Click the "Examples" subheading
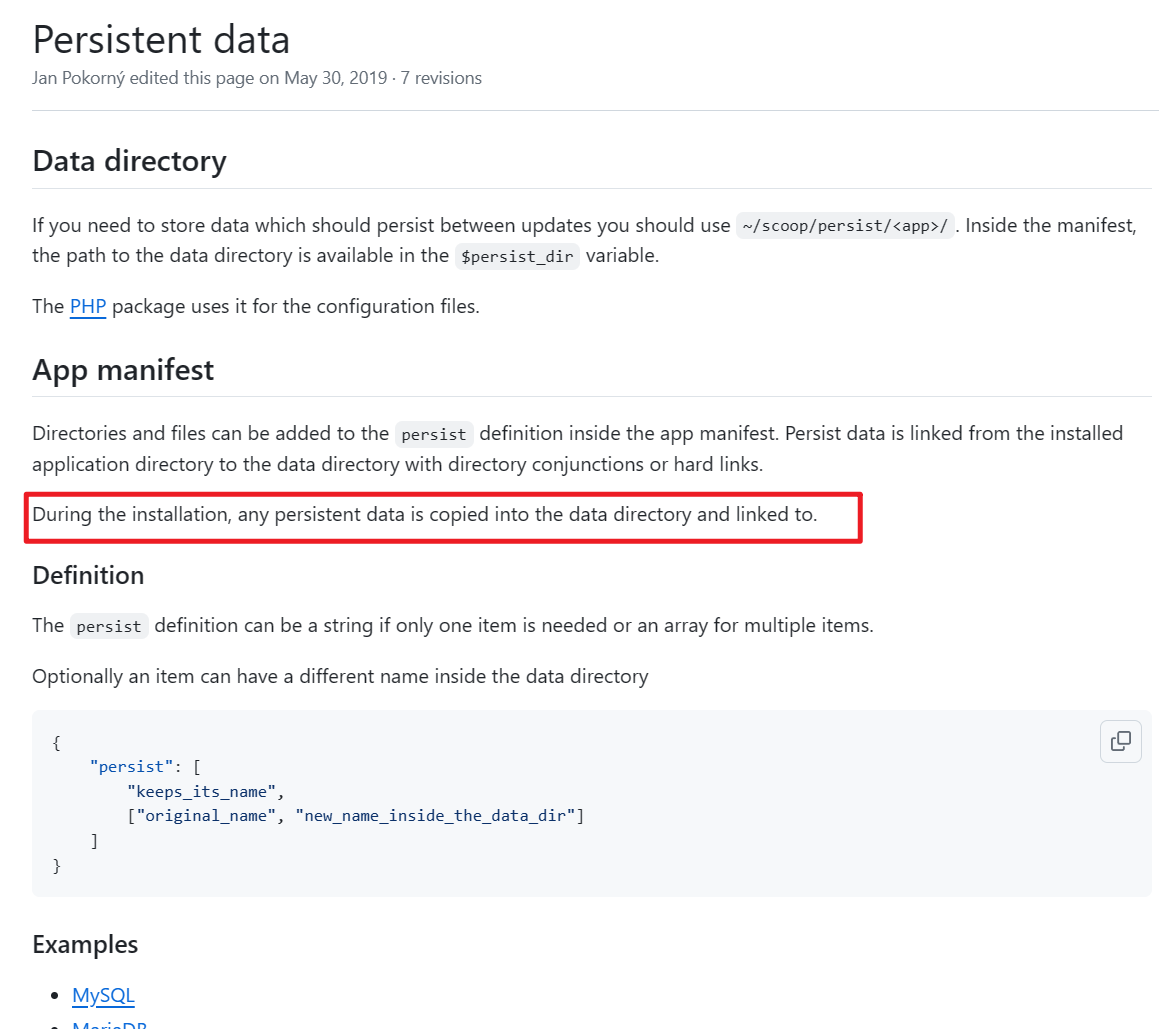 [x=85, y=944]
